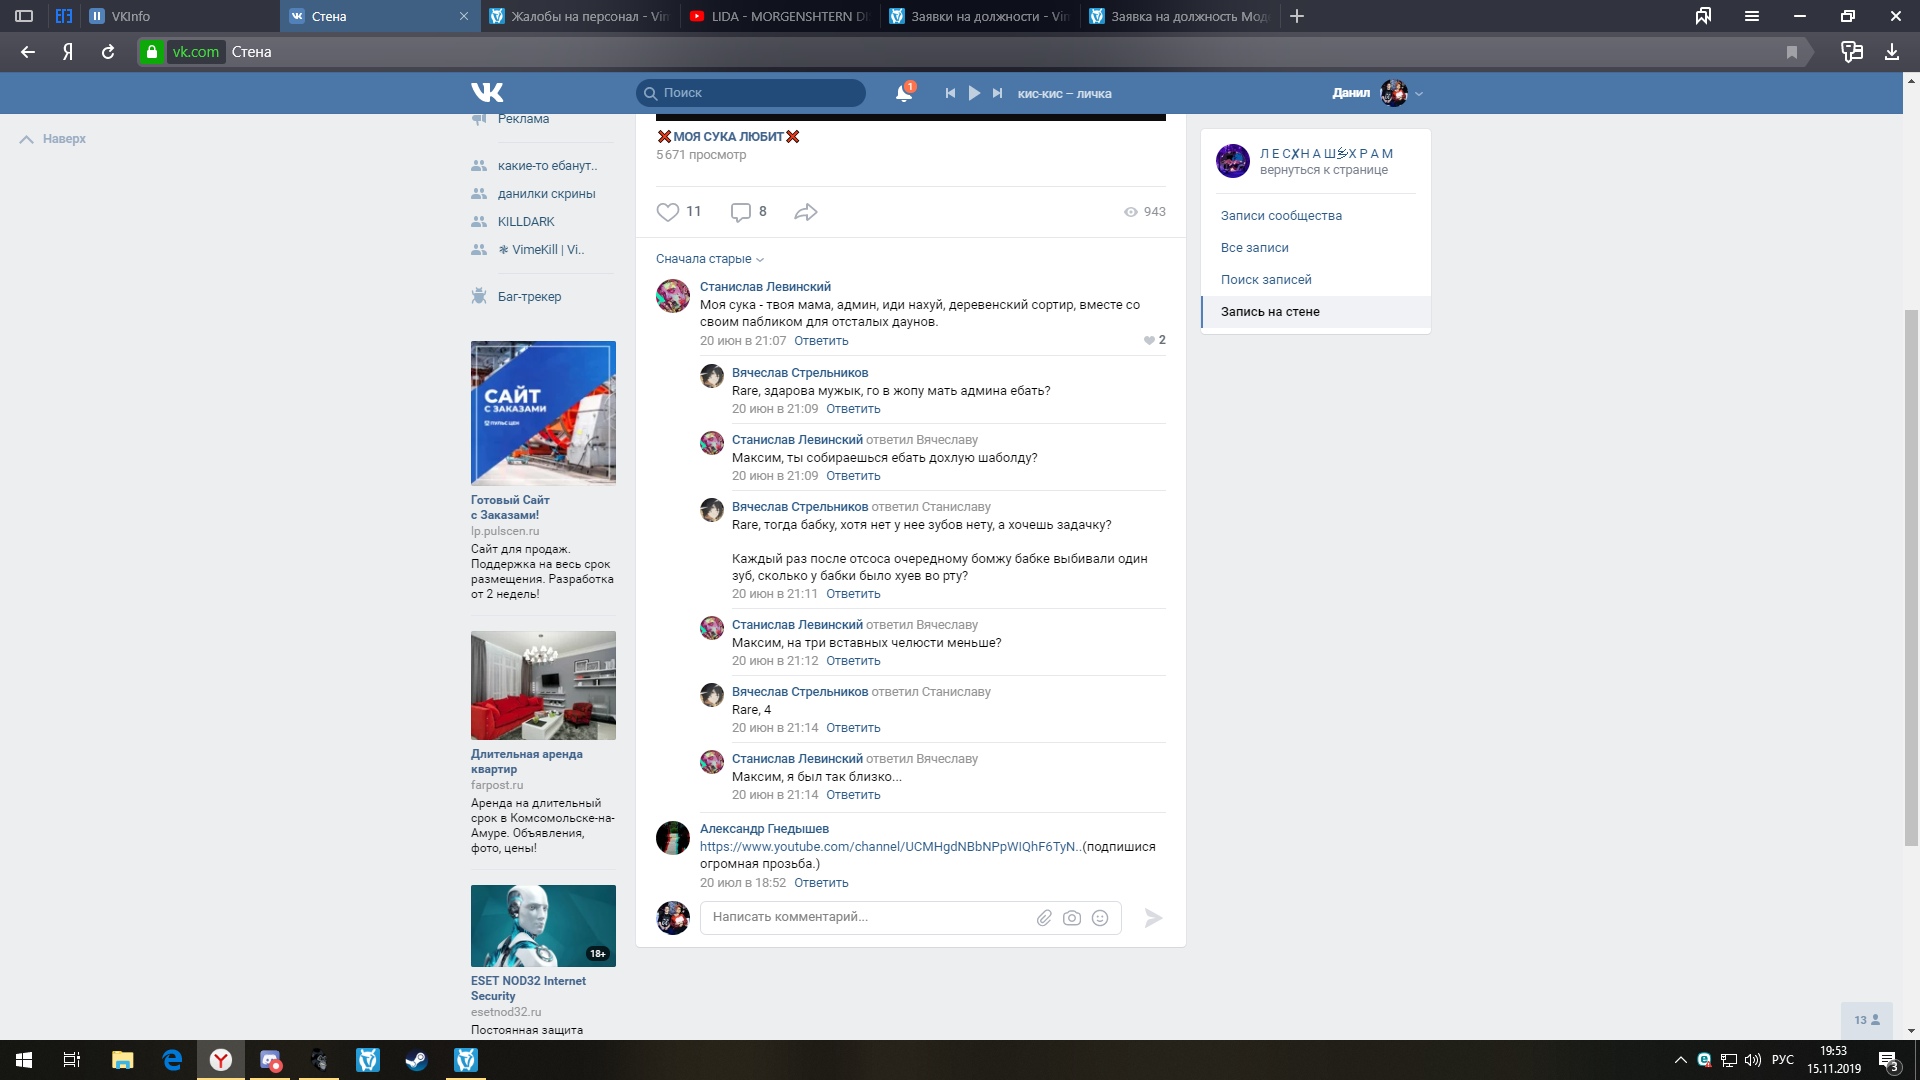The width and height of the screenshot is (1920, 1080).
Task: Skip to next track in header
Action: click(x=997, y=93)
